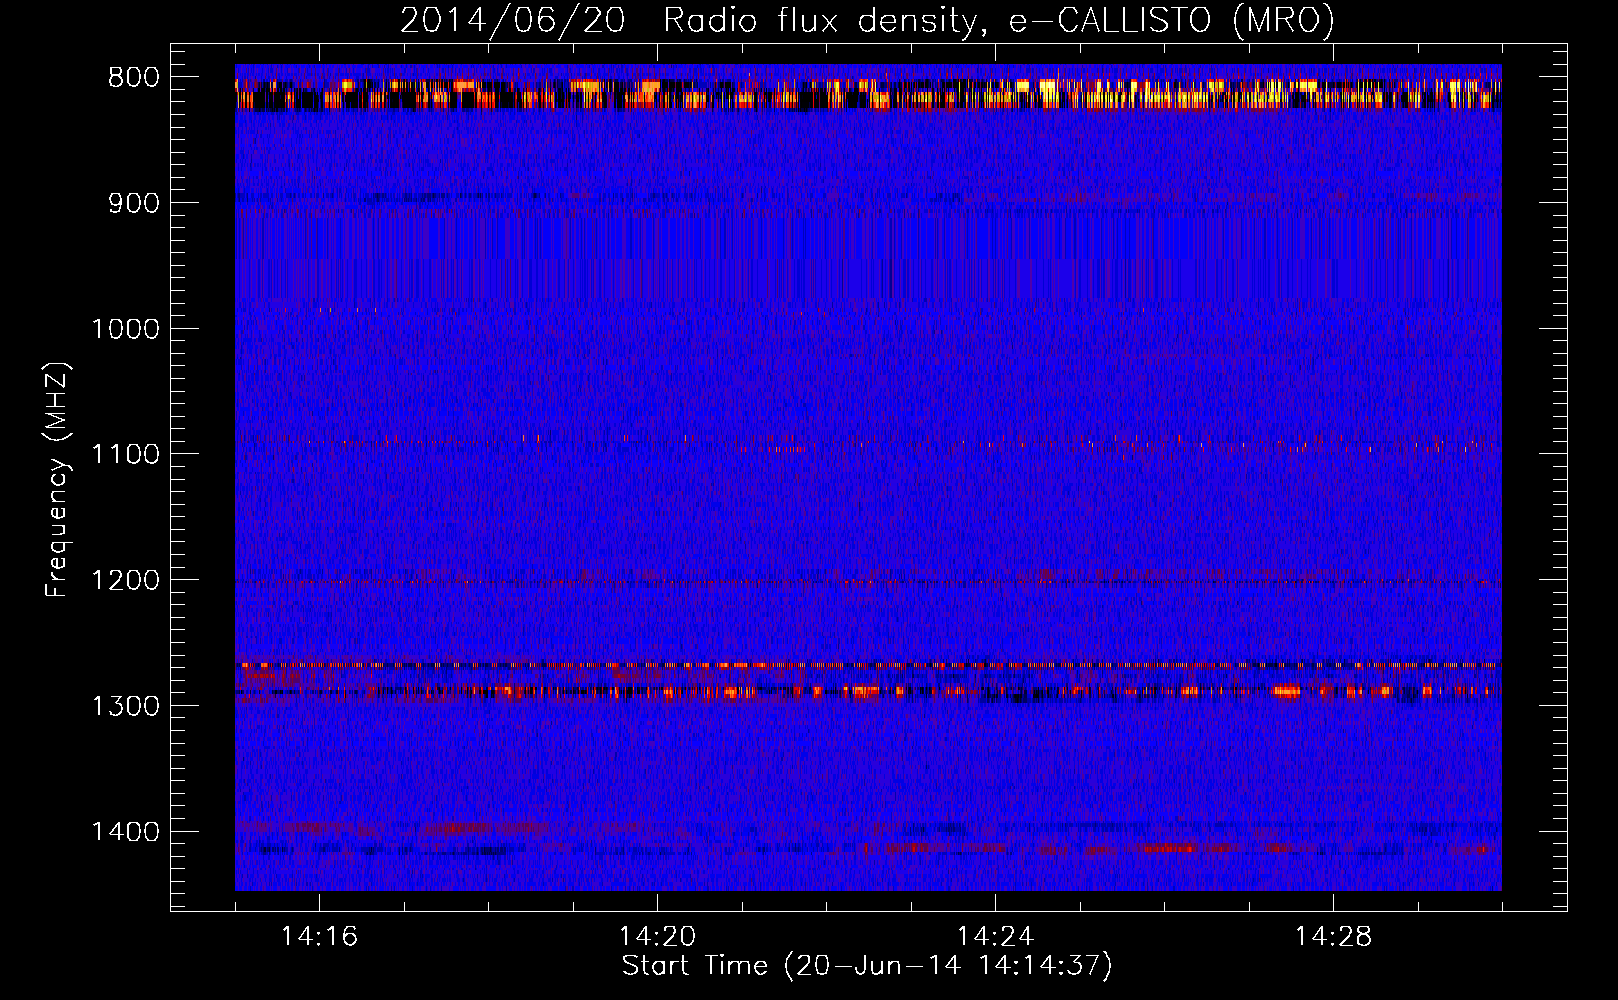Click the 14:20 time tick label

point(657,937)
